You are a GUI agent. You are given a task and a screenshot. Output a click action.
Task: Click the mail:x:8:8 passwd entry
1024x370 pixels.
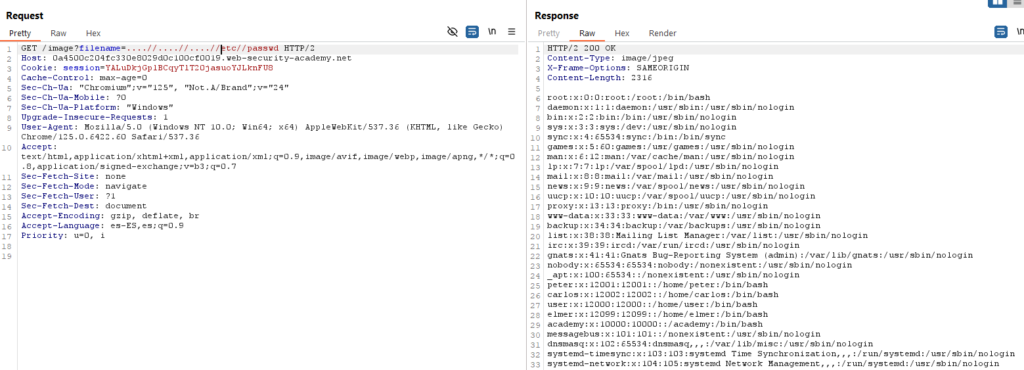660,176
